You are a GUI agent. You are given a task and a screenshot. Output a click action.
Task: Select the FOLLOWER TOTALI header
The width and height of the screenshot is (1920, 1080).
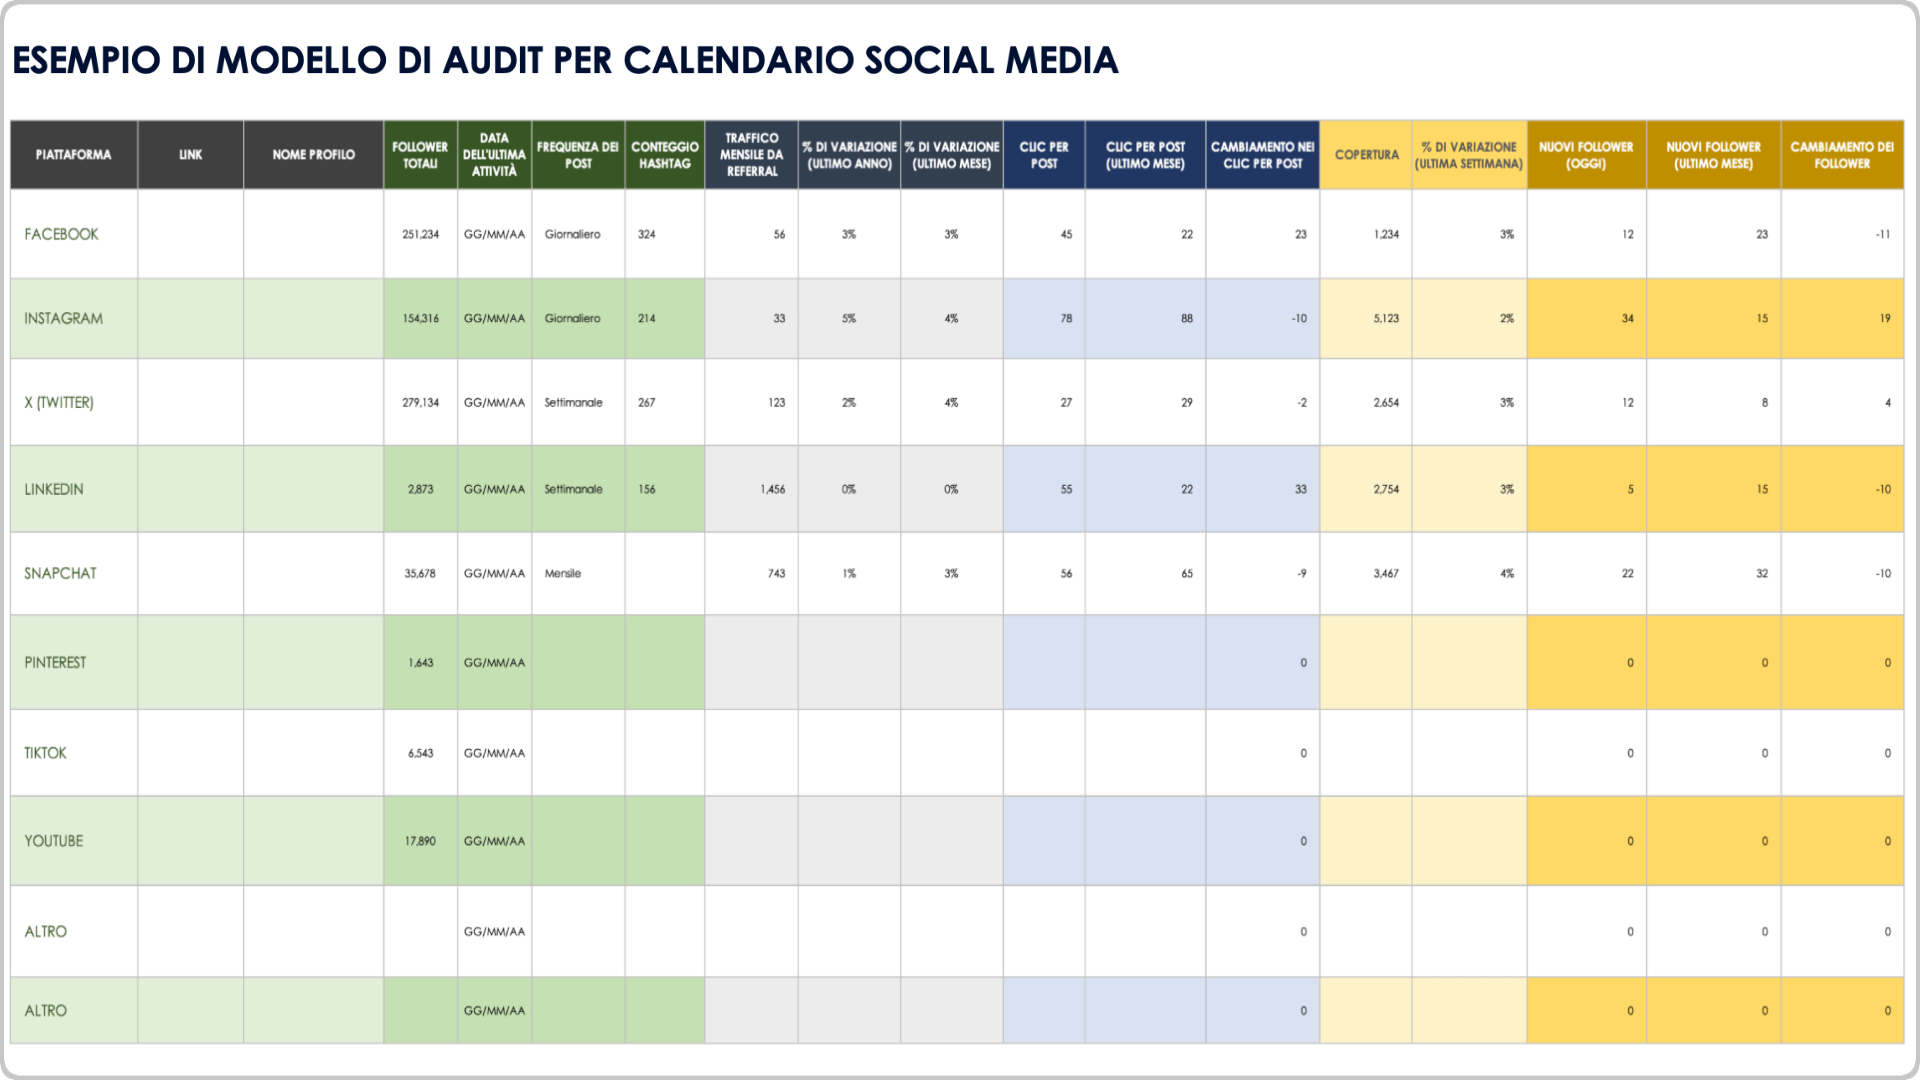pos(421,155)
